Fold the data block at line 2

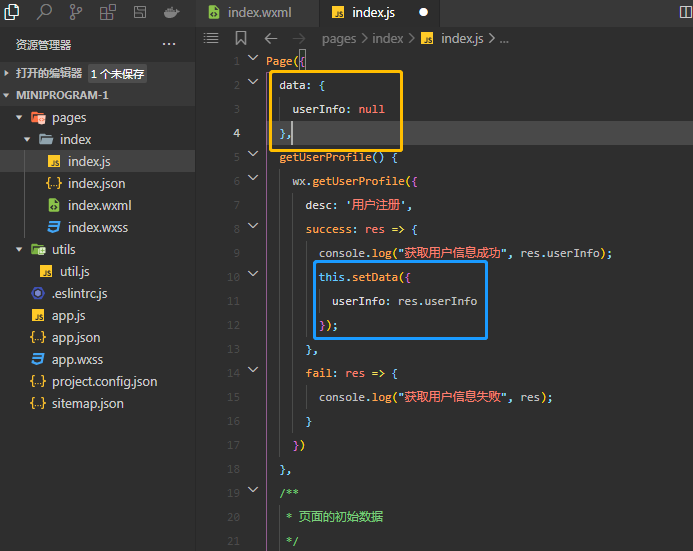coord(253,81)
